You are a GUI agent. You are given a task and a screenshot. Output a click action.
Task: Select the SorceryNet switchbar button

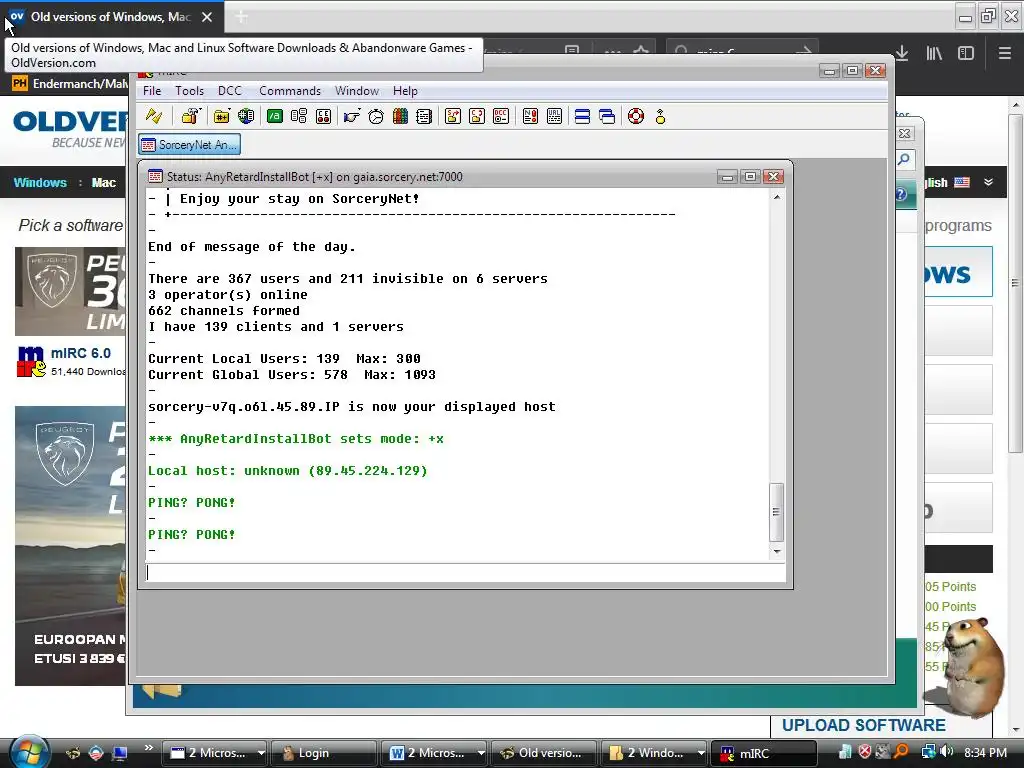coord(189,144)
